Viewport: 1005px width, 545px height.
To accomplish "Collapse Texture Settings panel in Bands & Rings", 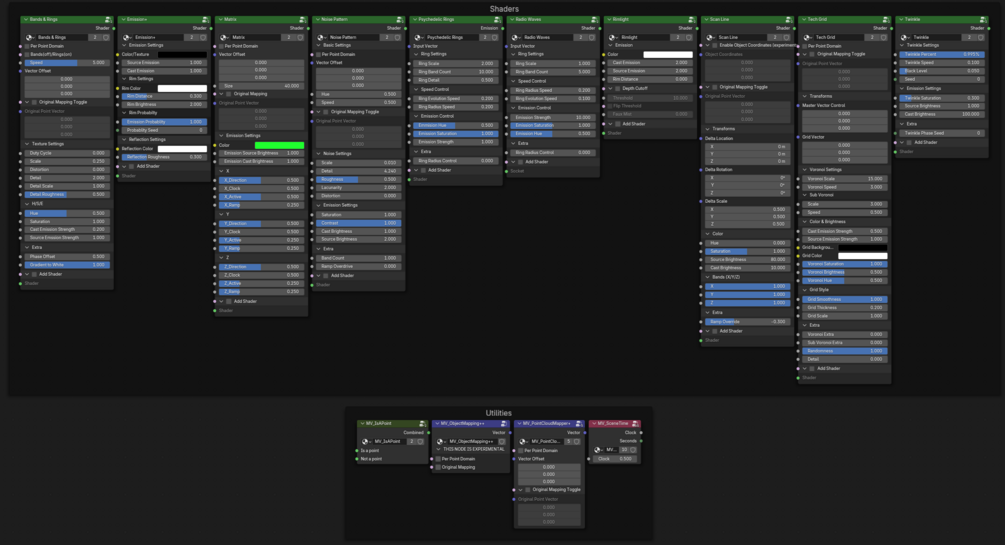I will click(28, 144).
